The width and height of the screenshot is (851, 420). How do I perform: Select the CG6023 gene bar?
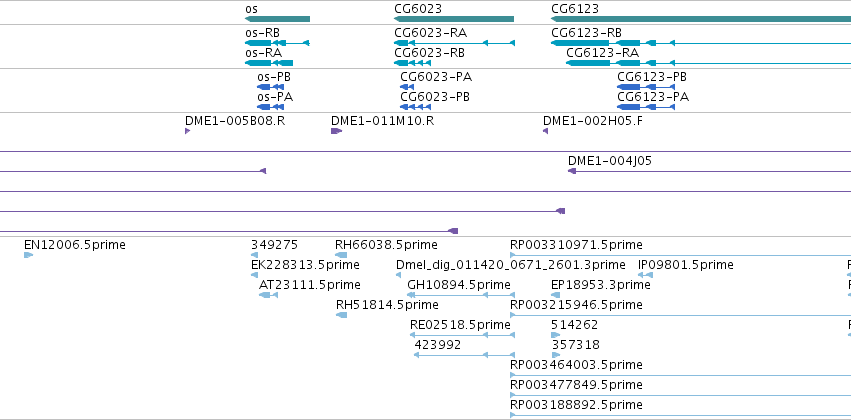(x=454, y=19)
